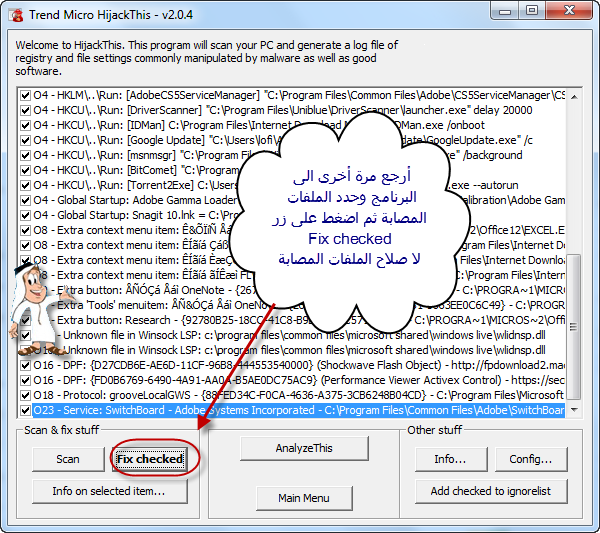The width and height of the screenshot is (600, 533).
Task: Click the HijackThis title bar icon
Action: pos(16,15)
